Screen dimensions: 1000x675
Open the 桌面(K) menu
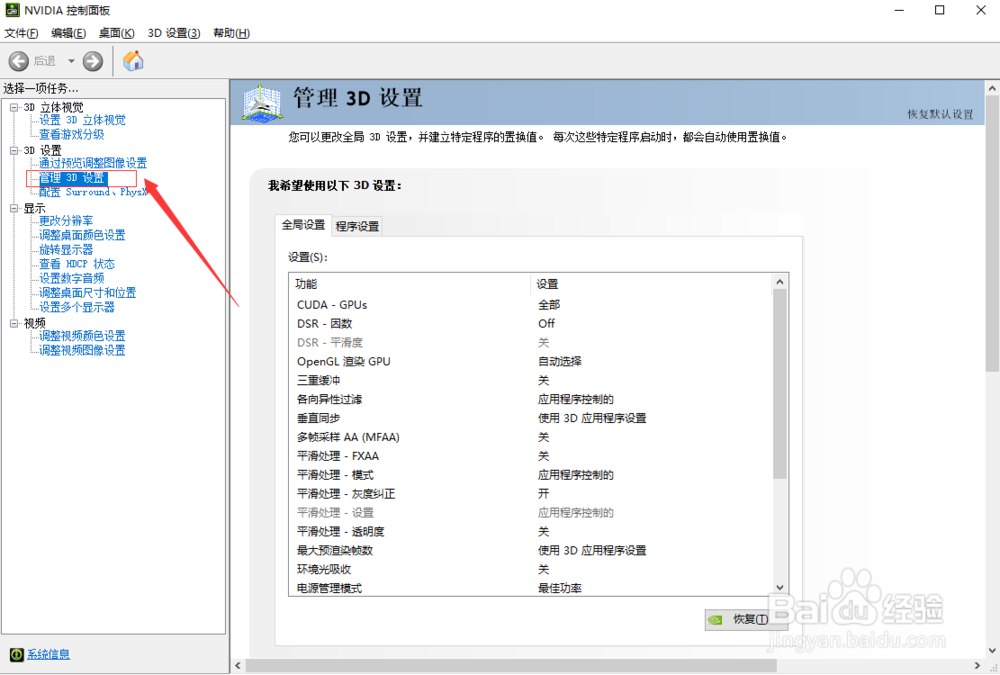tap(117, 33)
